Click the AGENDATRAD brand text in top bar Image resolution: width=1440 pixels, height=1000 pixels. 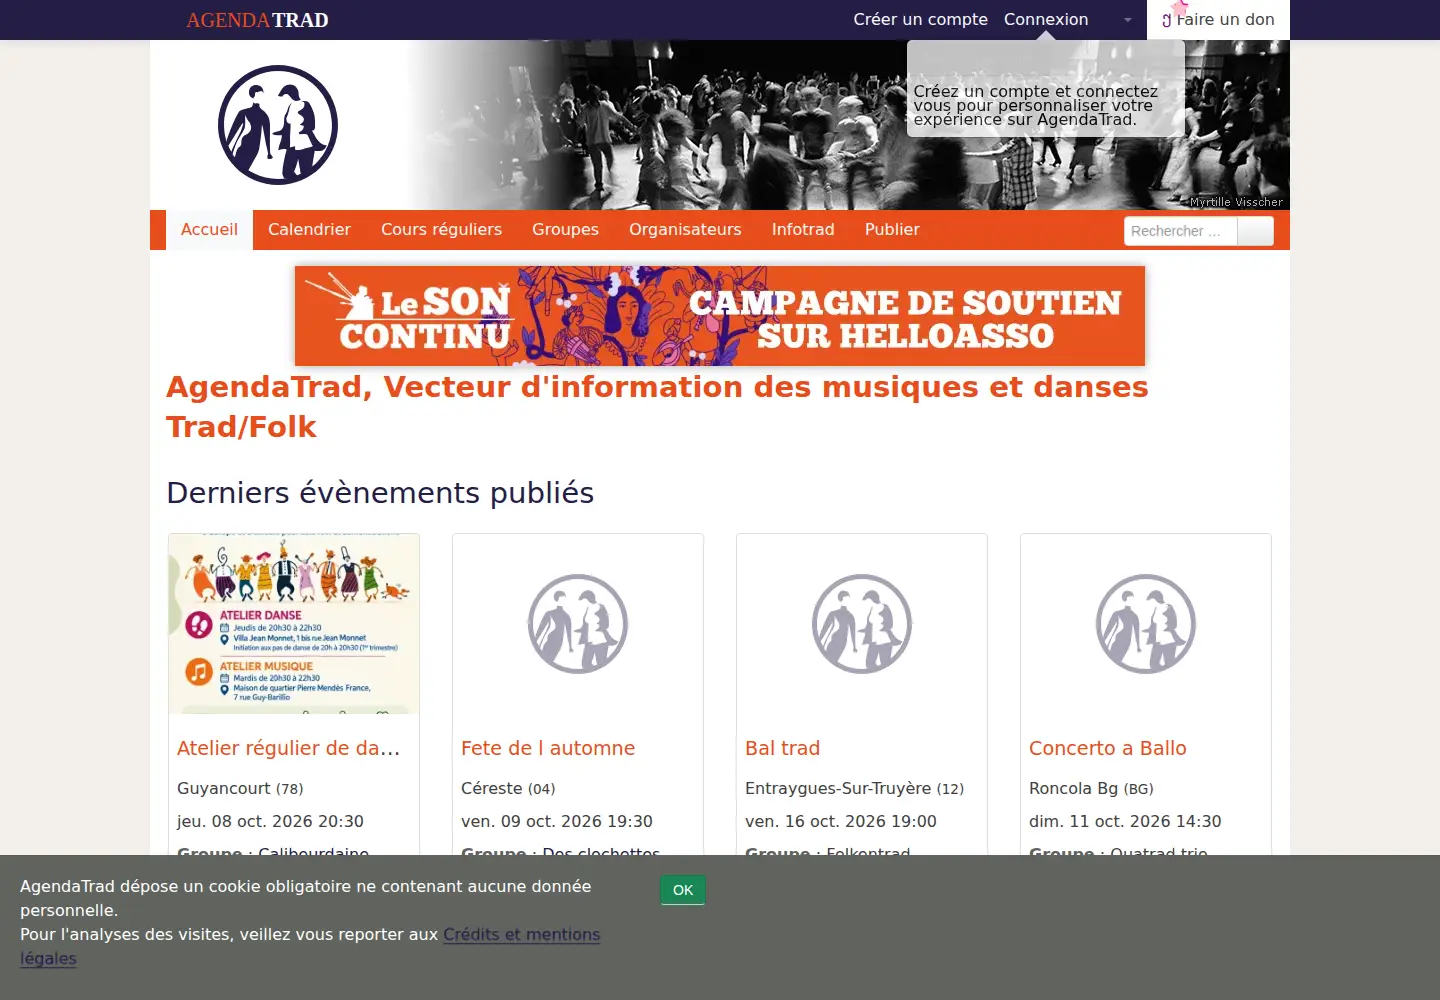click(x=257, y=20)
